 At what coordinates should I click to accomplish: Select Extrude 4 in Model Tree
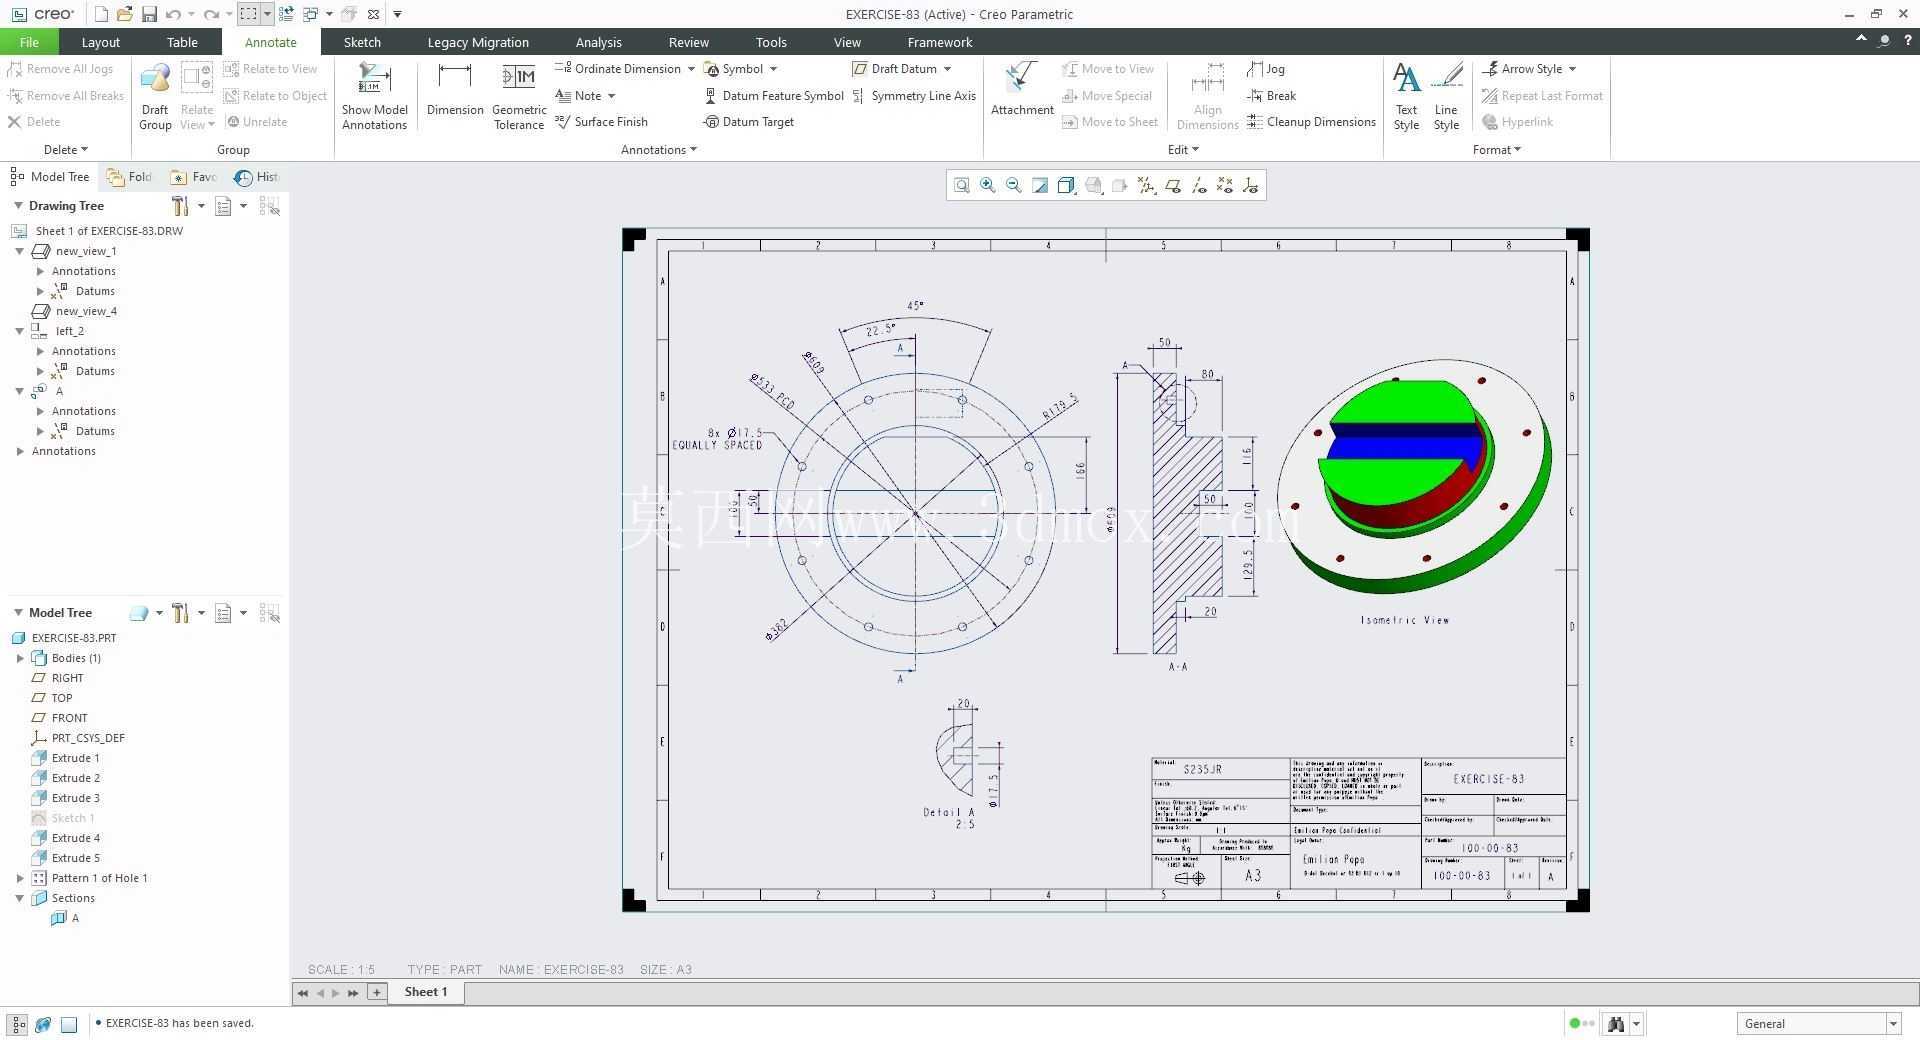66,838
